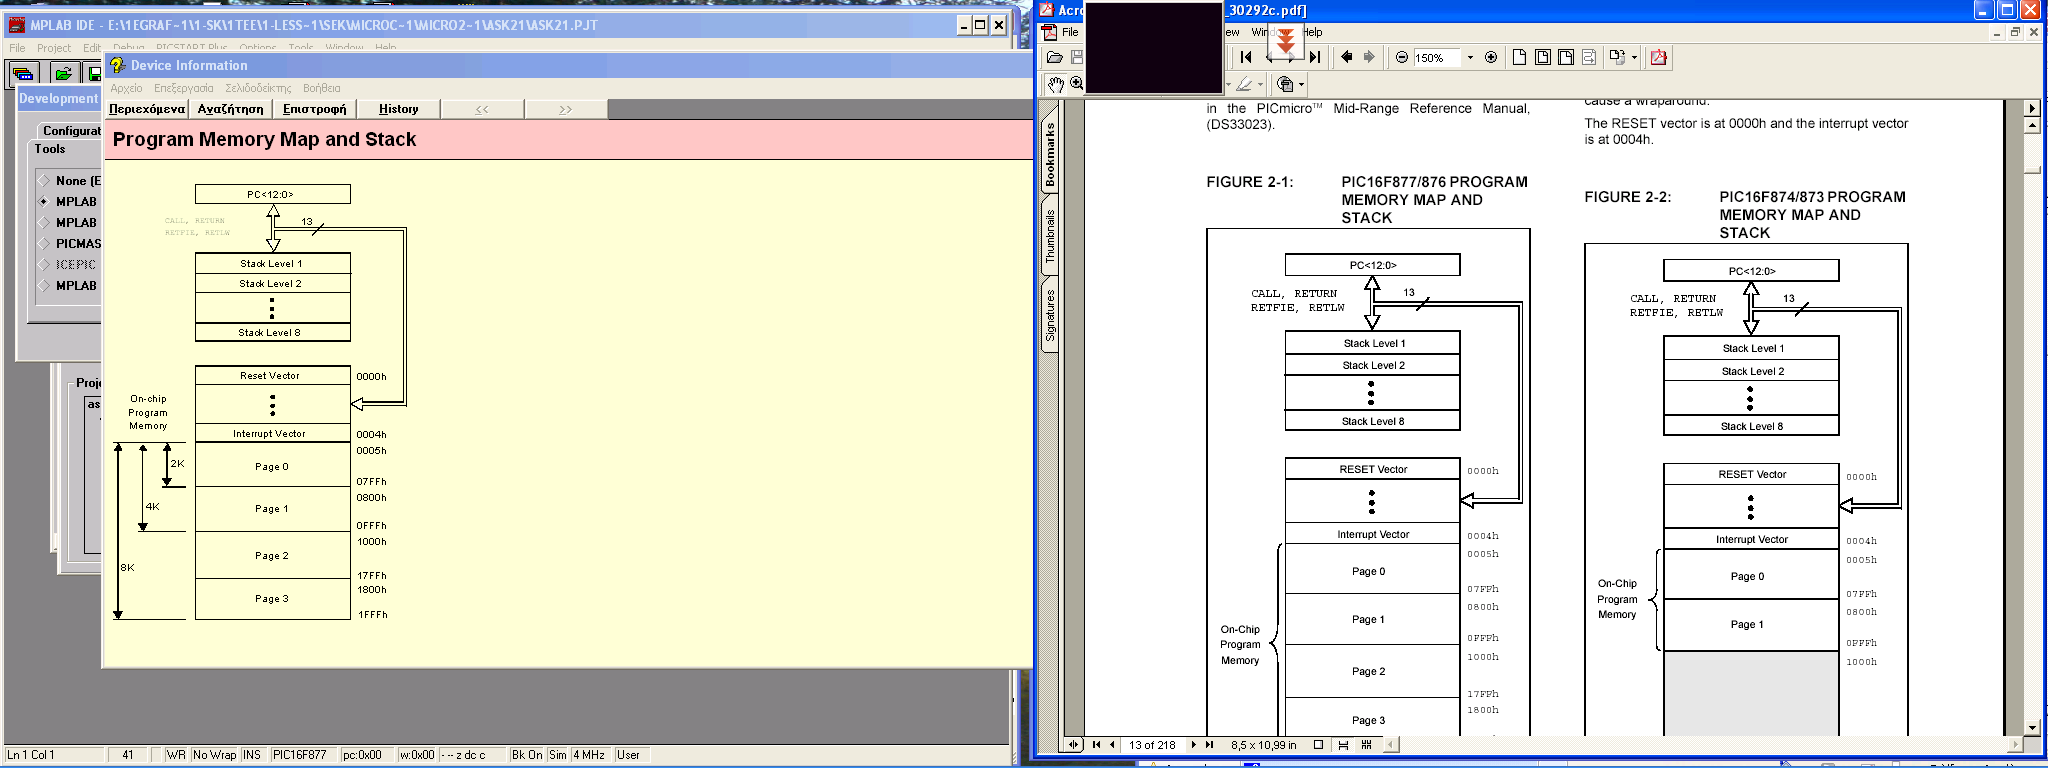Open the Σελιδοδείκτης menu in Device Information

(x=258, y=88)
